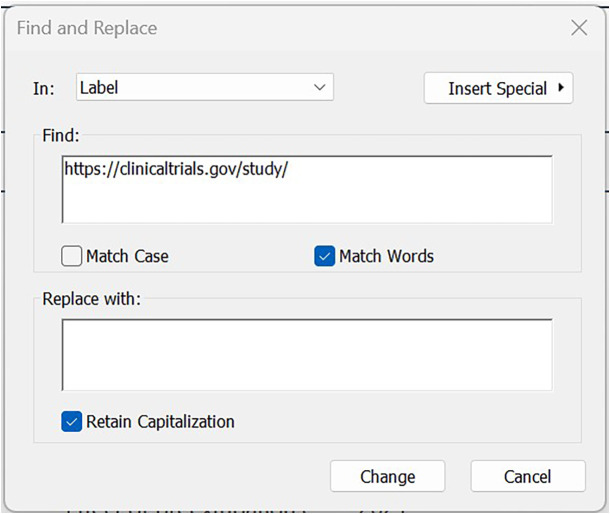
Task: Enable the Match Case checkbox
Action: [72, 256]
